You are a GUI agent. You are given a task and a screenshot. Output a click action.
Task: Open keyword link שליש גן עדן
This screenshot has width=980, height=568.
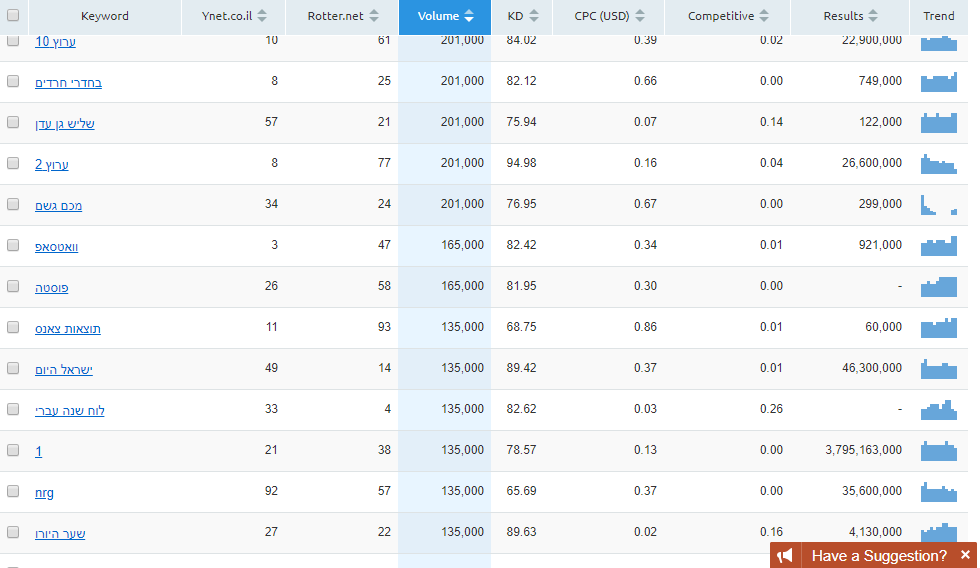pos(64,124)
